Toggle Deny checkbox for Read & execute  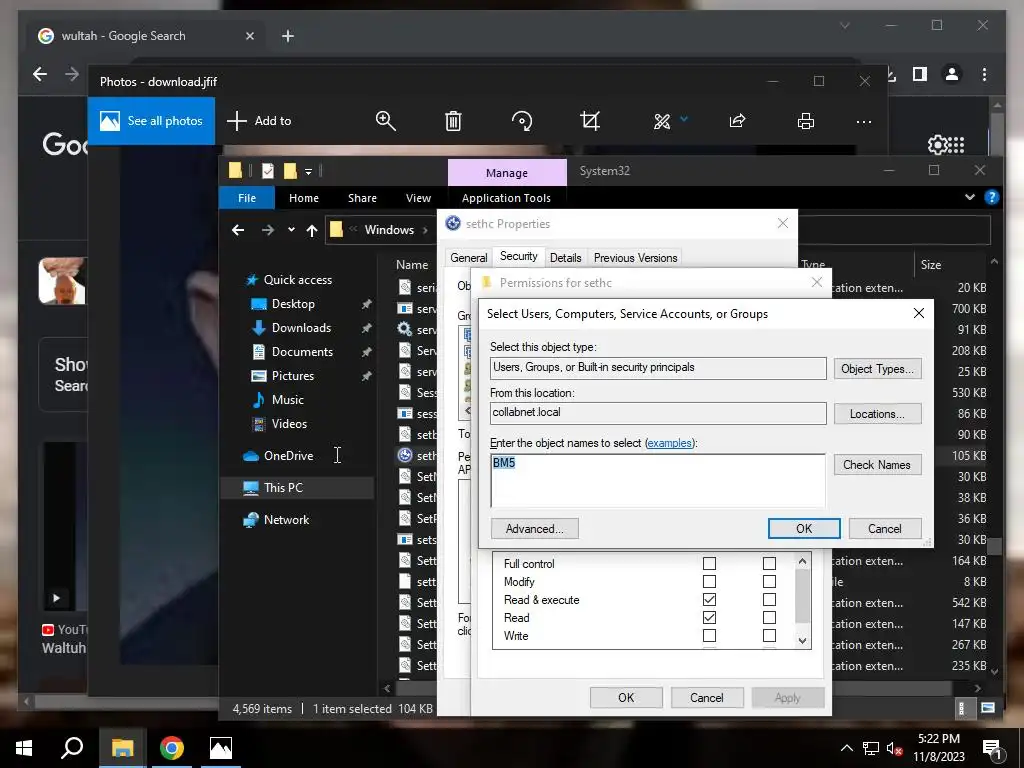click(769, 599)
